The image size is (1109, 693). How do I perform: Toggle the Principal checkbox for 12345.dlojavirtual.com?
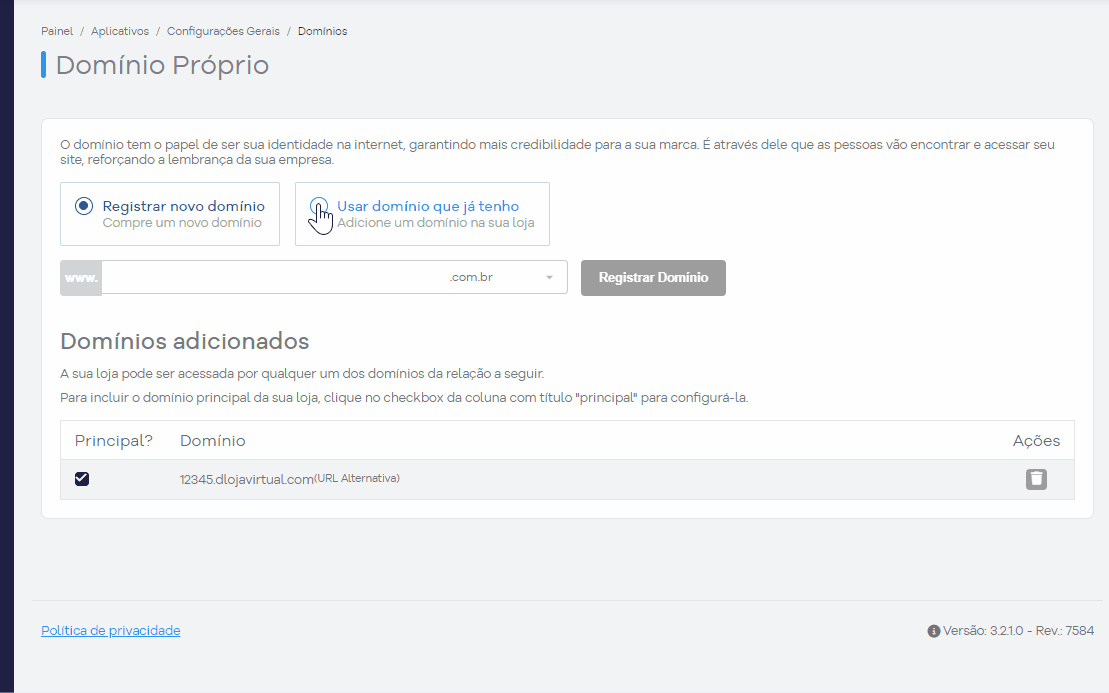click(82, 479)
